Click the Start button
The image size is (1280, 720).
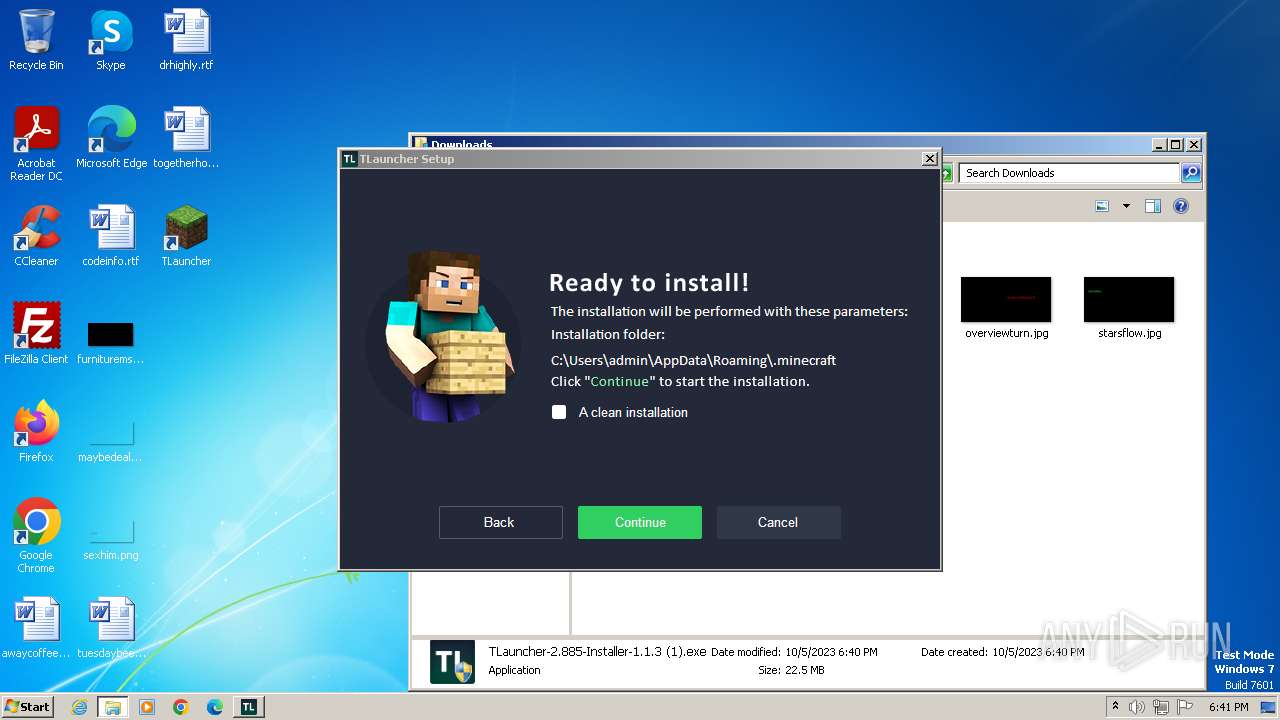27,706
